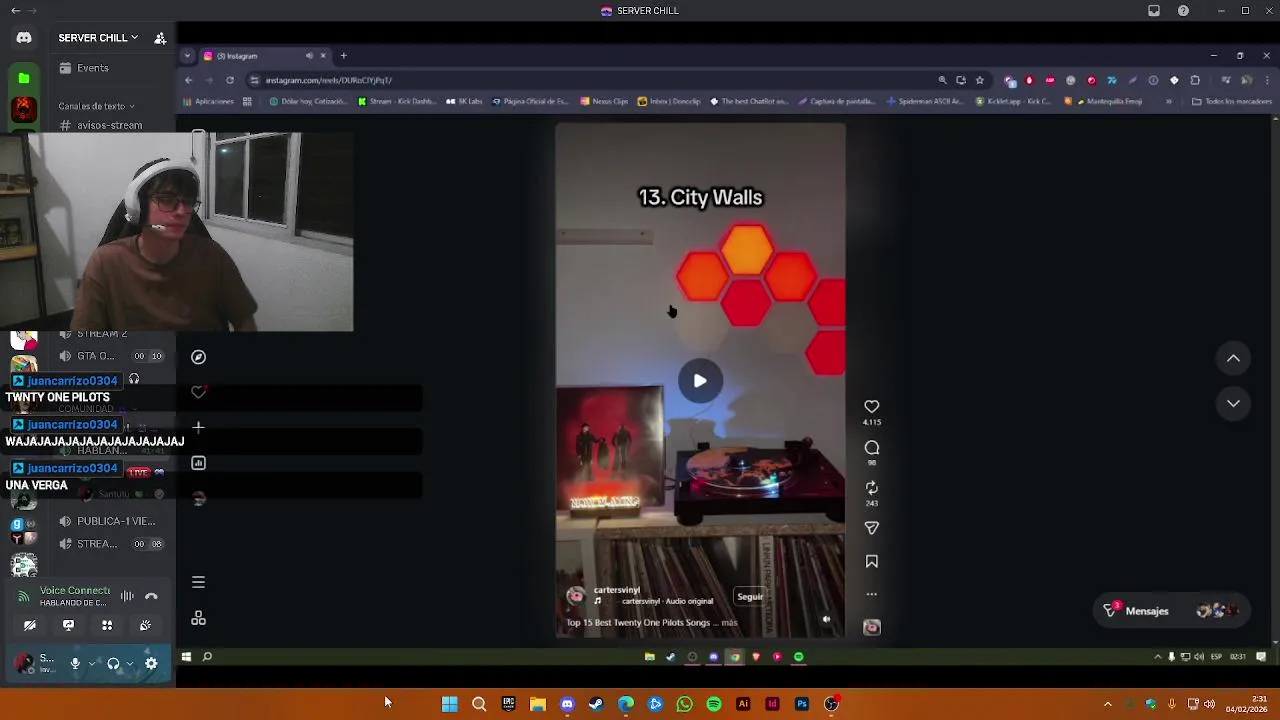Open the Discord soundboard icon
The image size is (1280, 720).
[x=145, y=625]
